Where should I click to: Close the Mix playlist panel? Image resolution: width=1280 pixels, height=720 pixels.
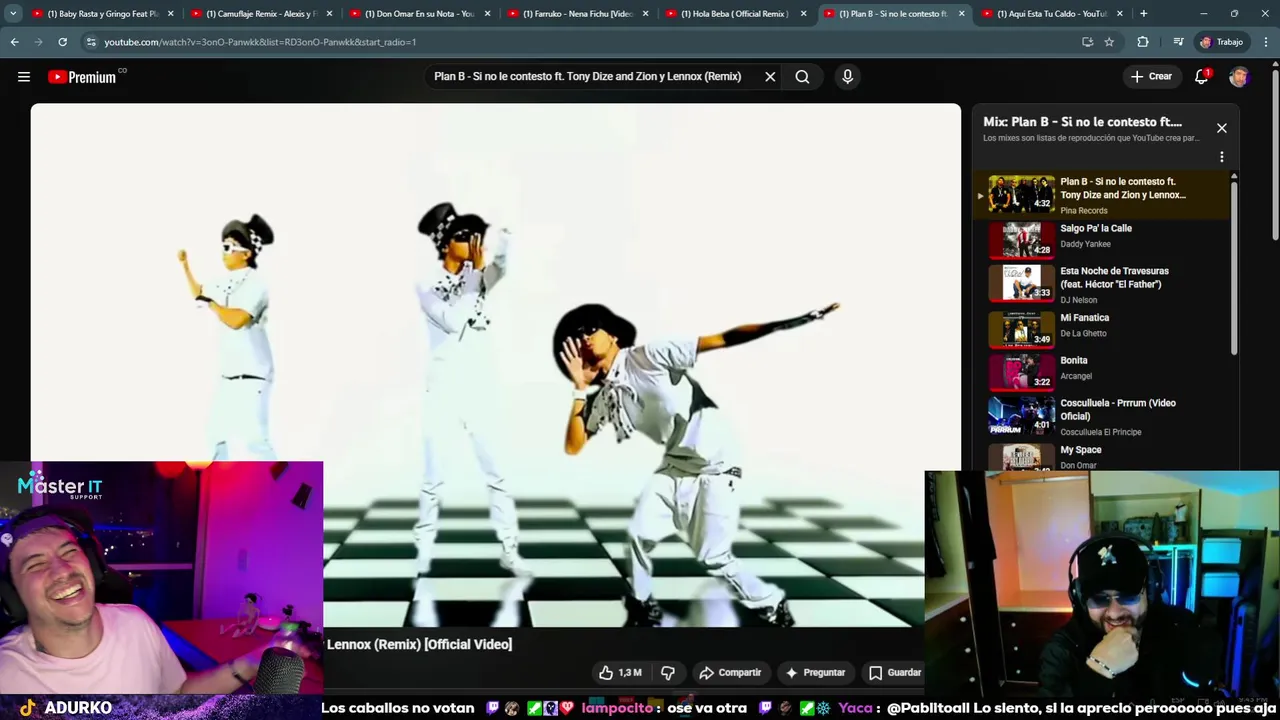1221,128
